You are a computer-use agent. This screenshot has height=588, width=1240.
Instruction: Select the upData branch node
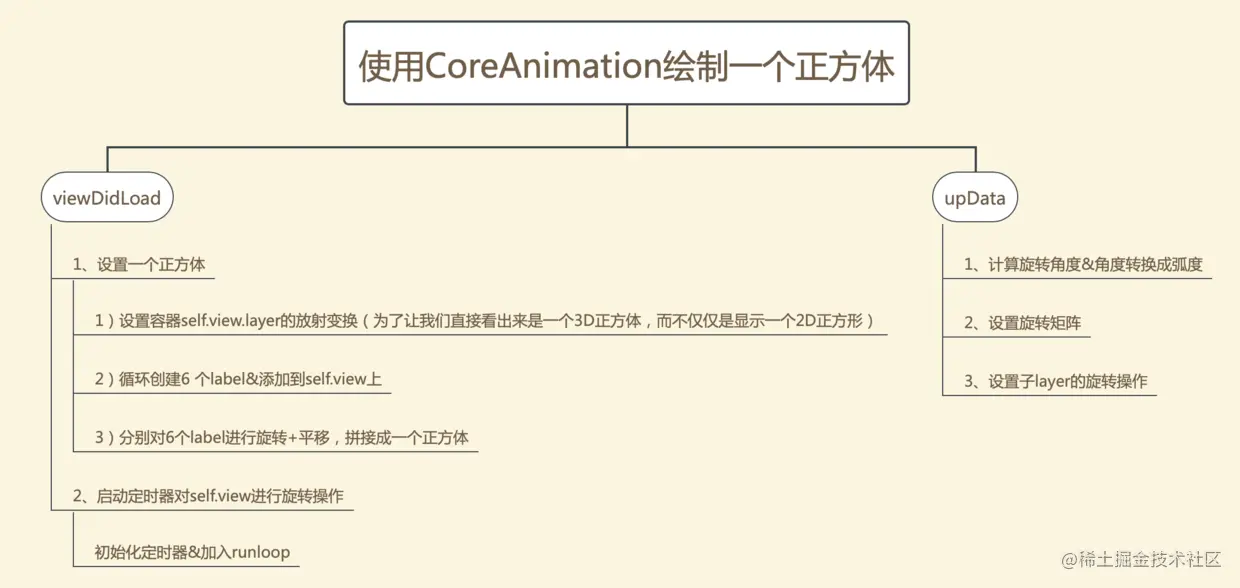(975, 198)
